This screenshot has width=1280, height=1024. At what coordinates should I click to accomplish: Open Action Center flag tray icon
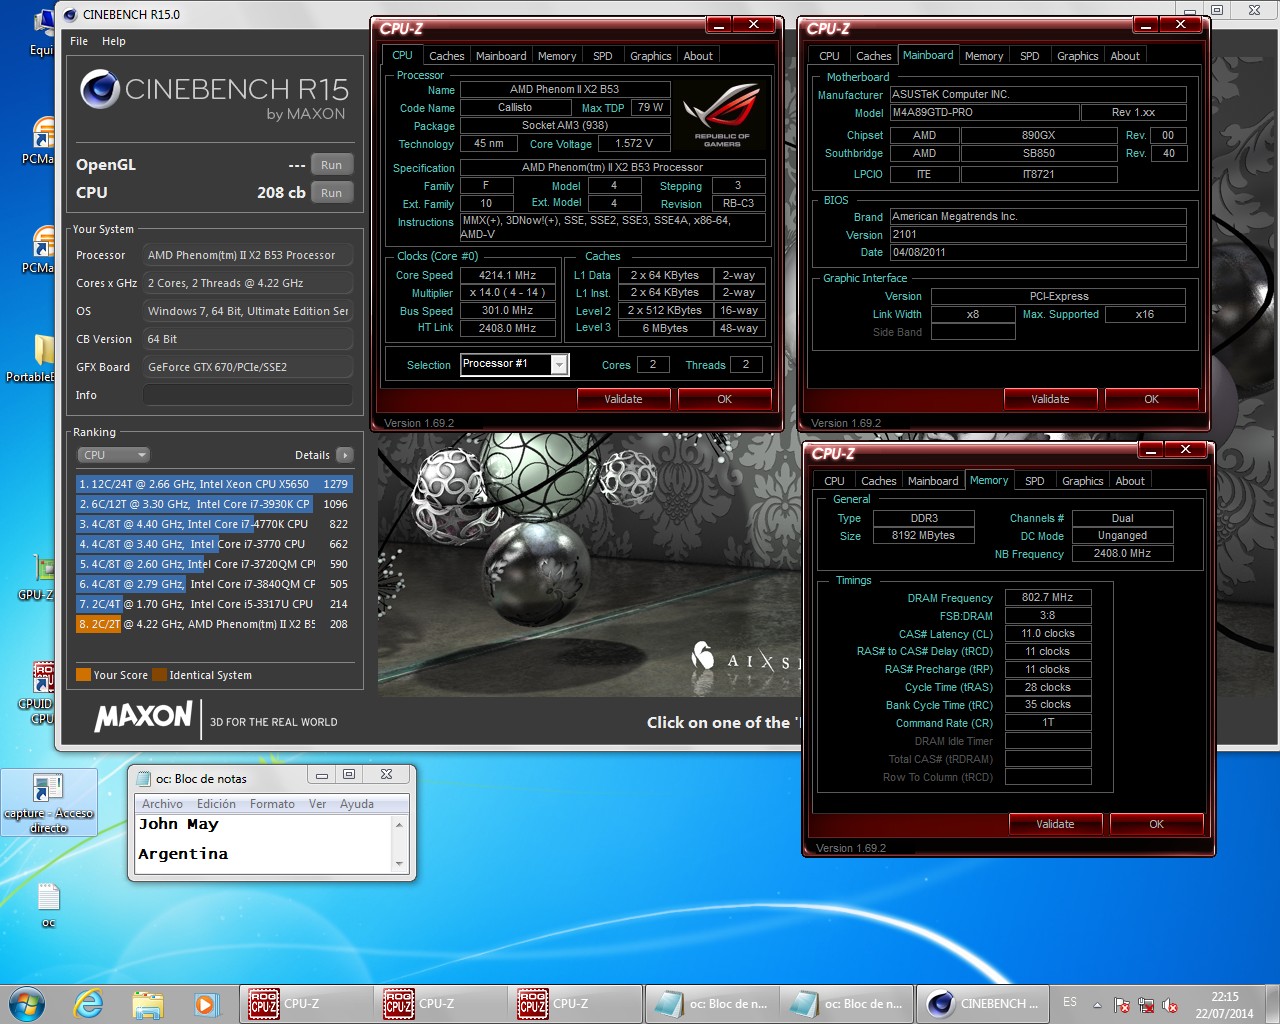(x=1122, y=1005)
